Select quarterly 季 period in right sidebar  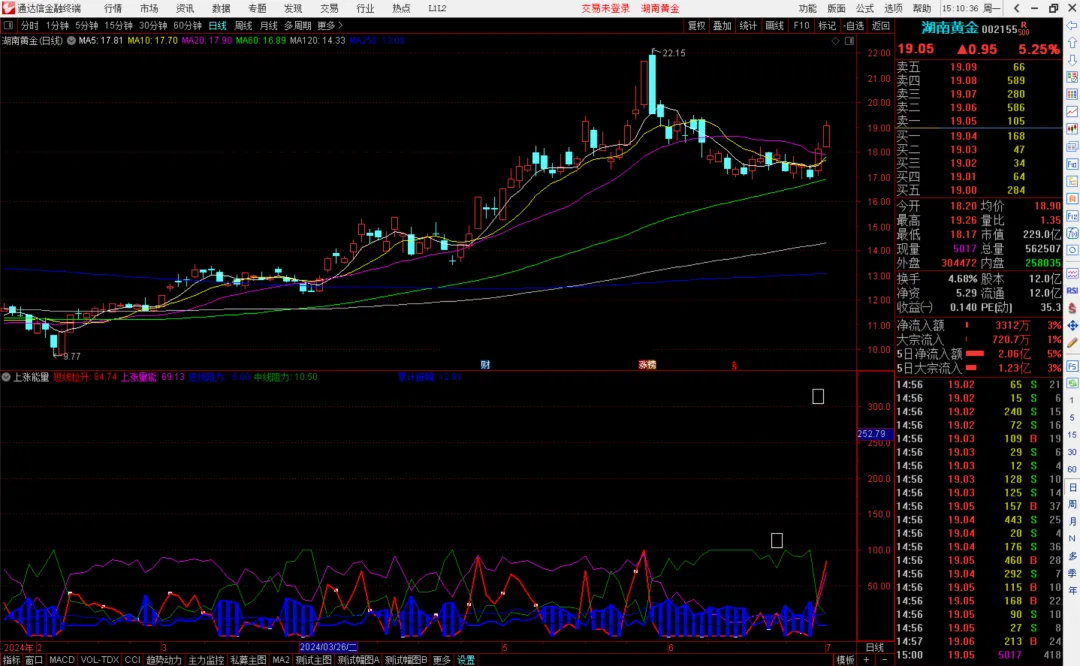(x=1072, y=573)
